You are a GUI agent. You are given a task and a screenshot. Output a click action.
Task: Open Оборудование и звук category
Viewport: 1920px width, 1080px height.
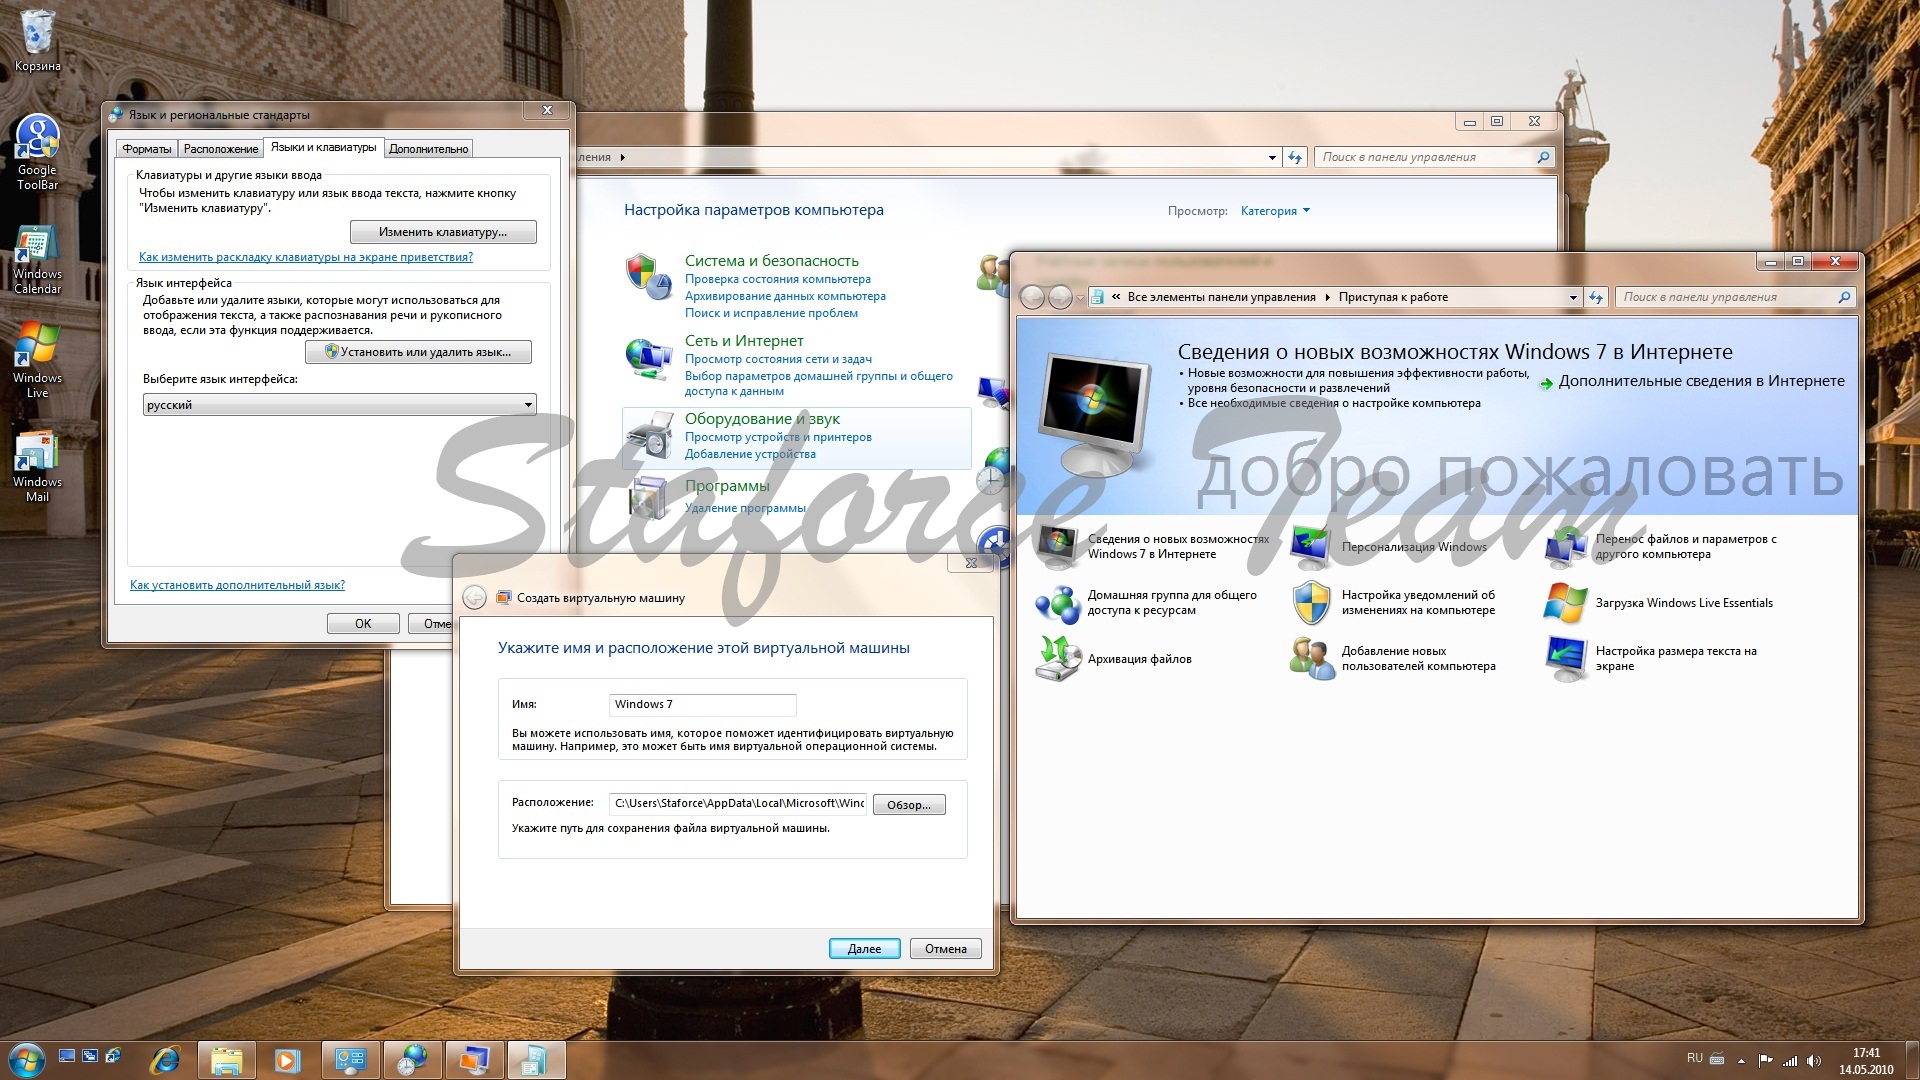pyautogui.click(x=763, y=418)
